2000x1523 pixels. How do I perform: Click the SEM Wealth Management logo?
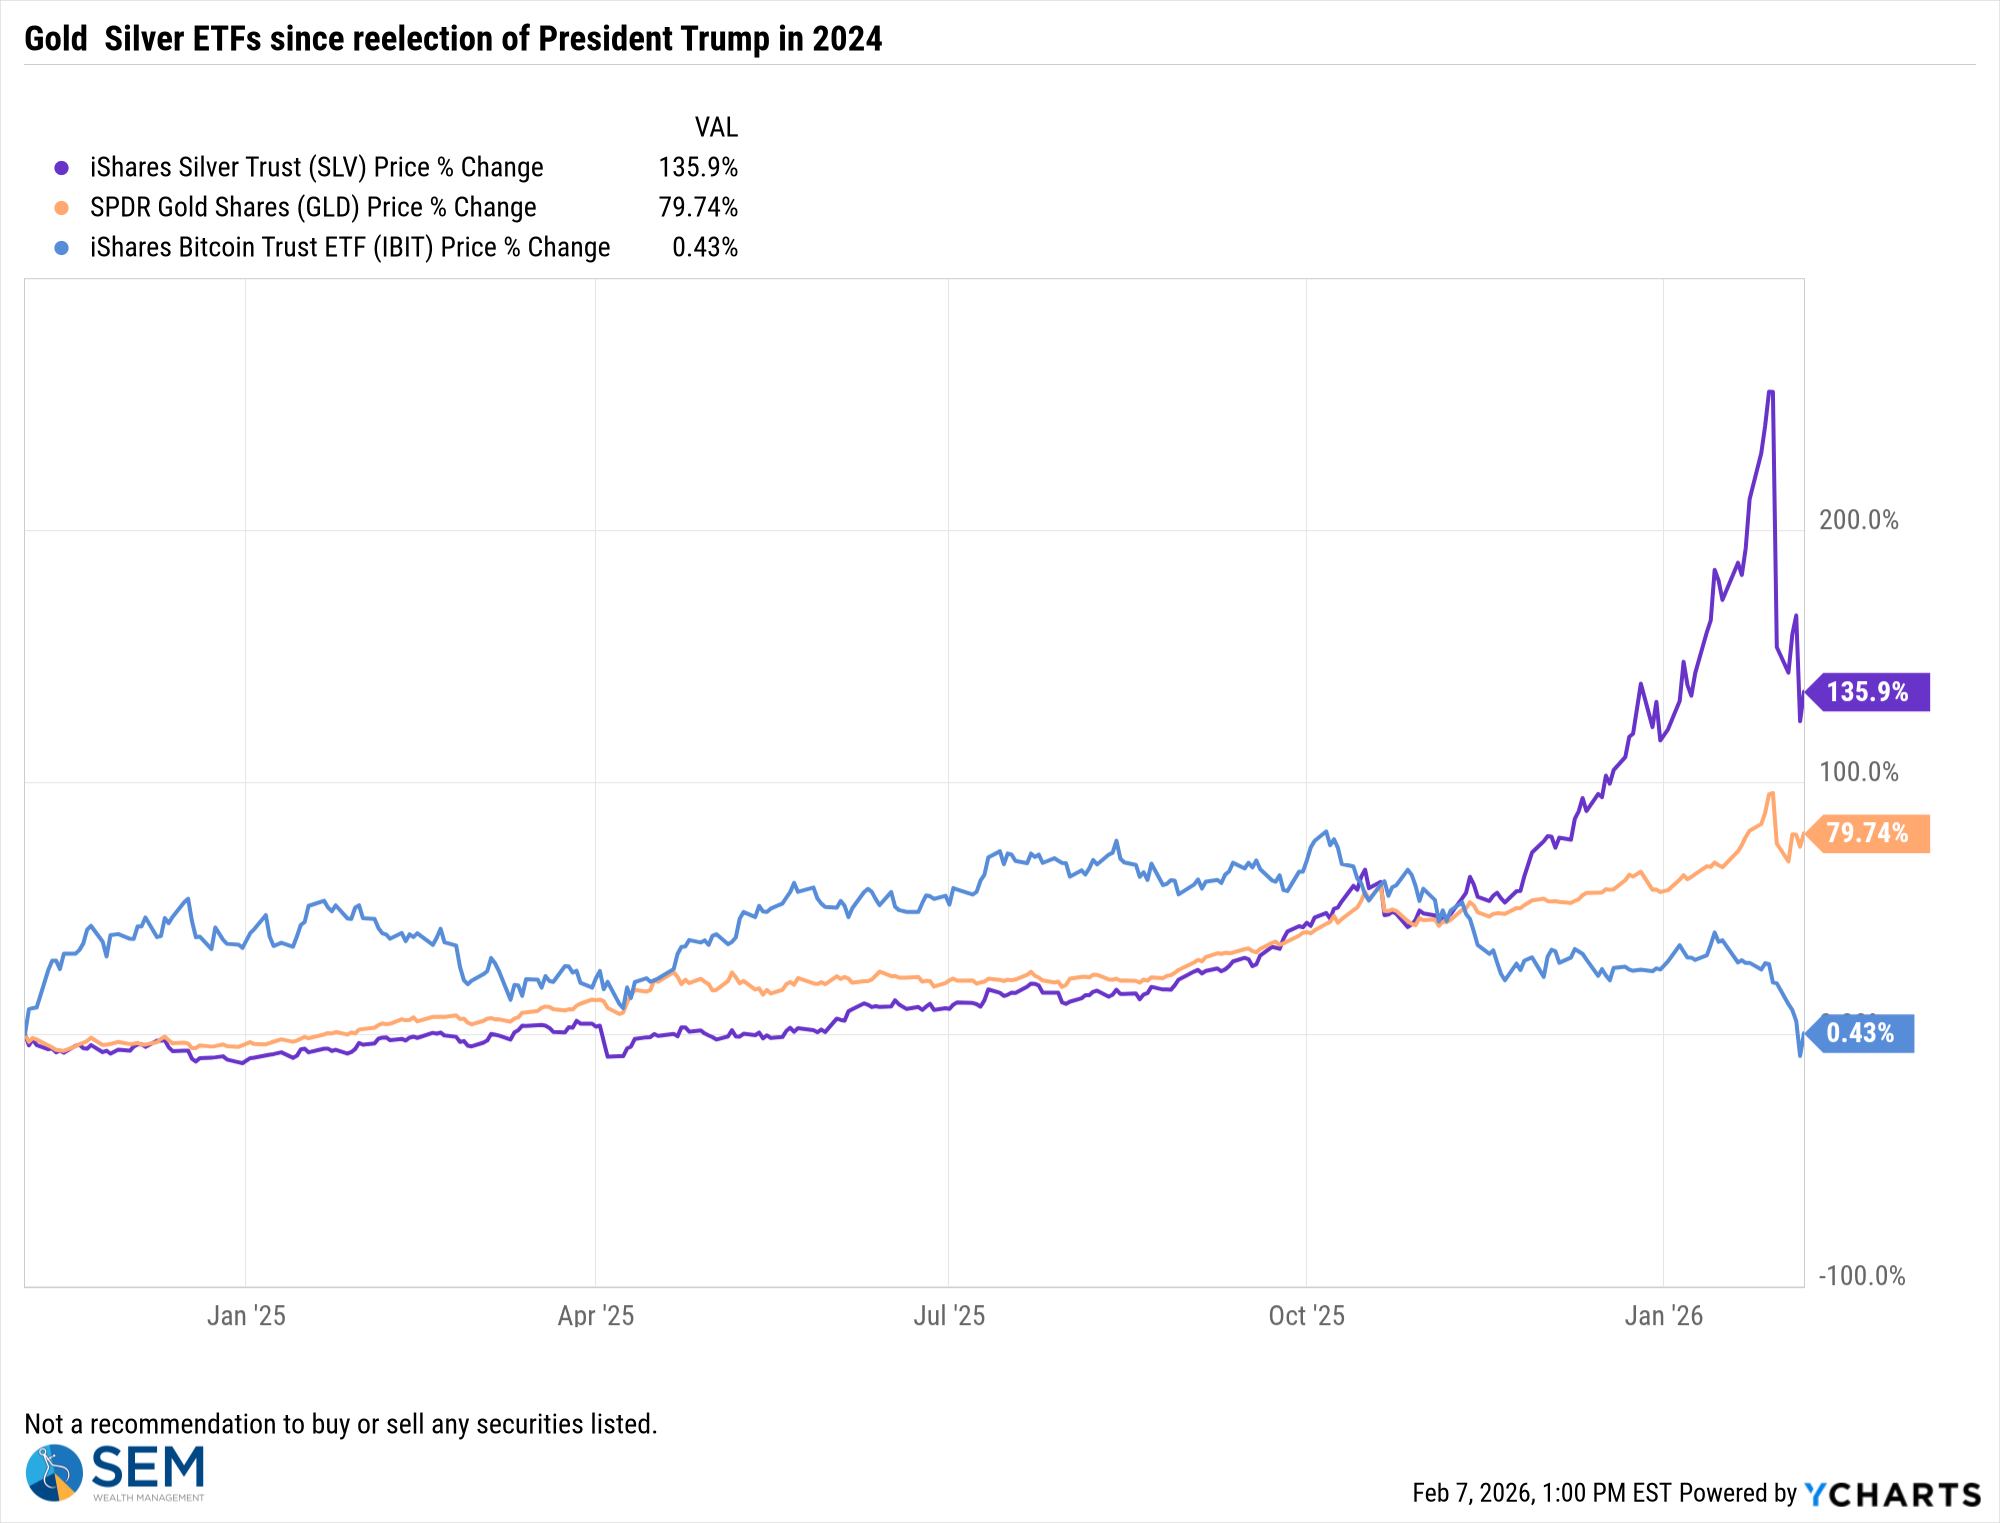tap(116, 1472)
